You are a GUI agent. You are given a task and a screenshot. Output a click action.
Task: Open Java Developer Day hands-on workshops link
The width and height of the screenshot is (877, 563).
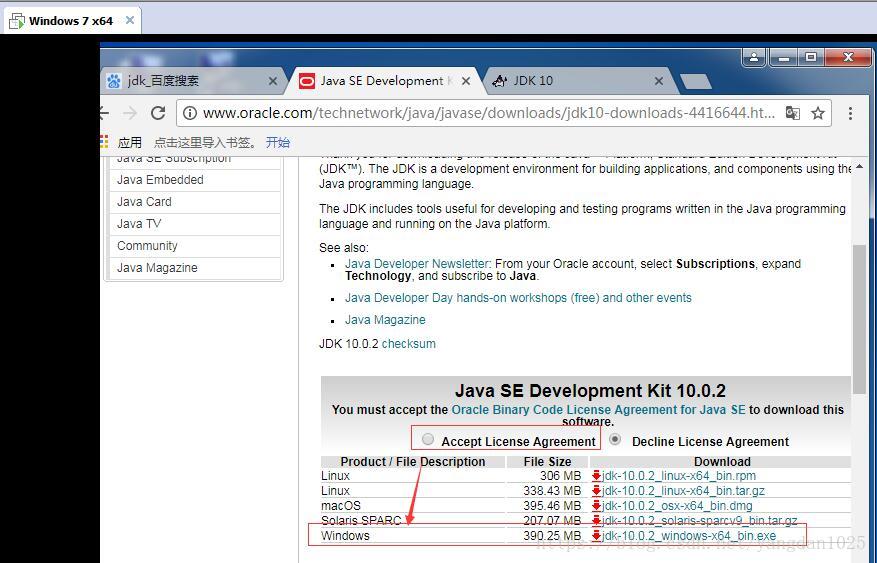click(x=518, y=298)
